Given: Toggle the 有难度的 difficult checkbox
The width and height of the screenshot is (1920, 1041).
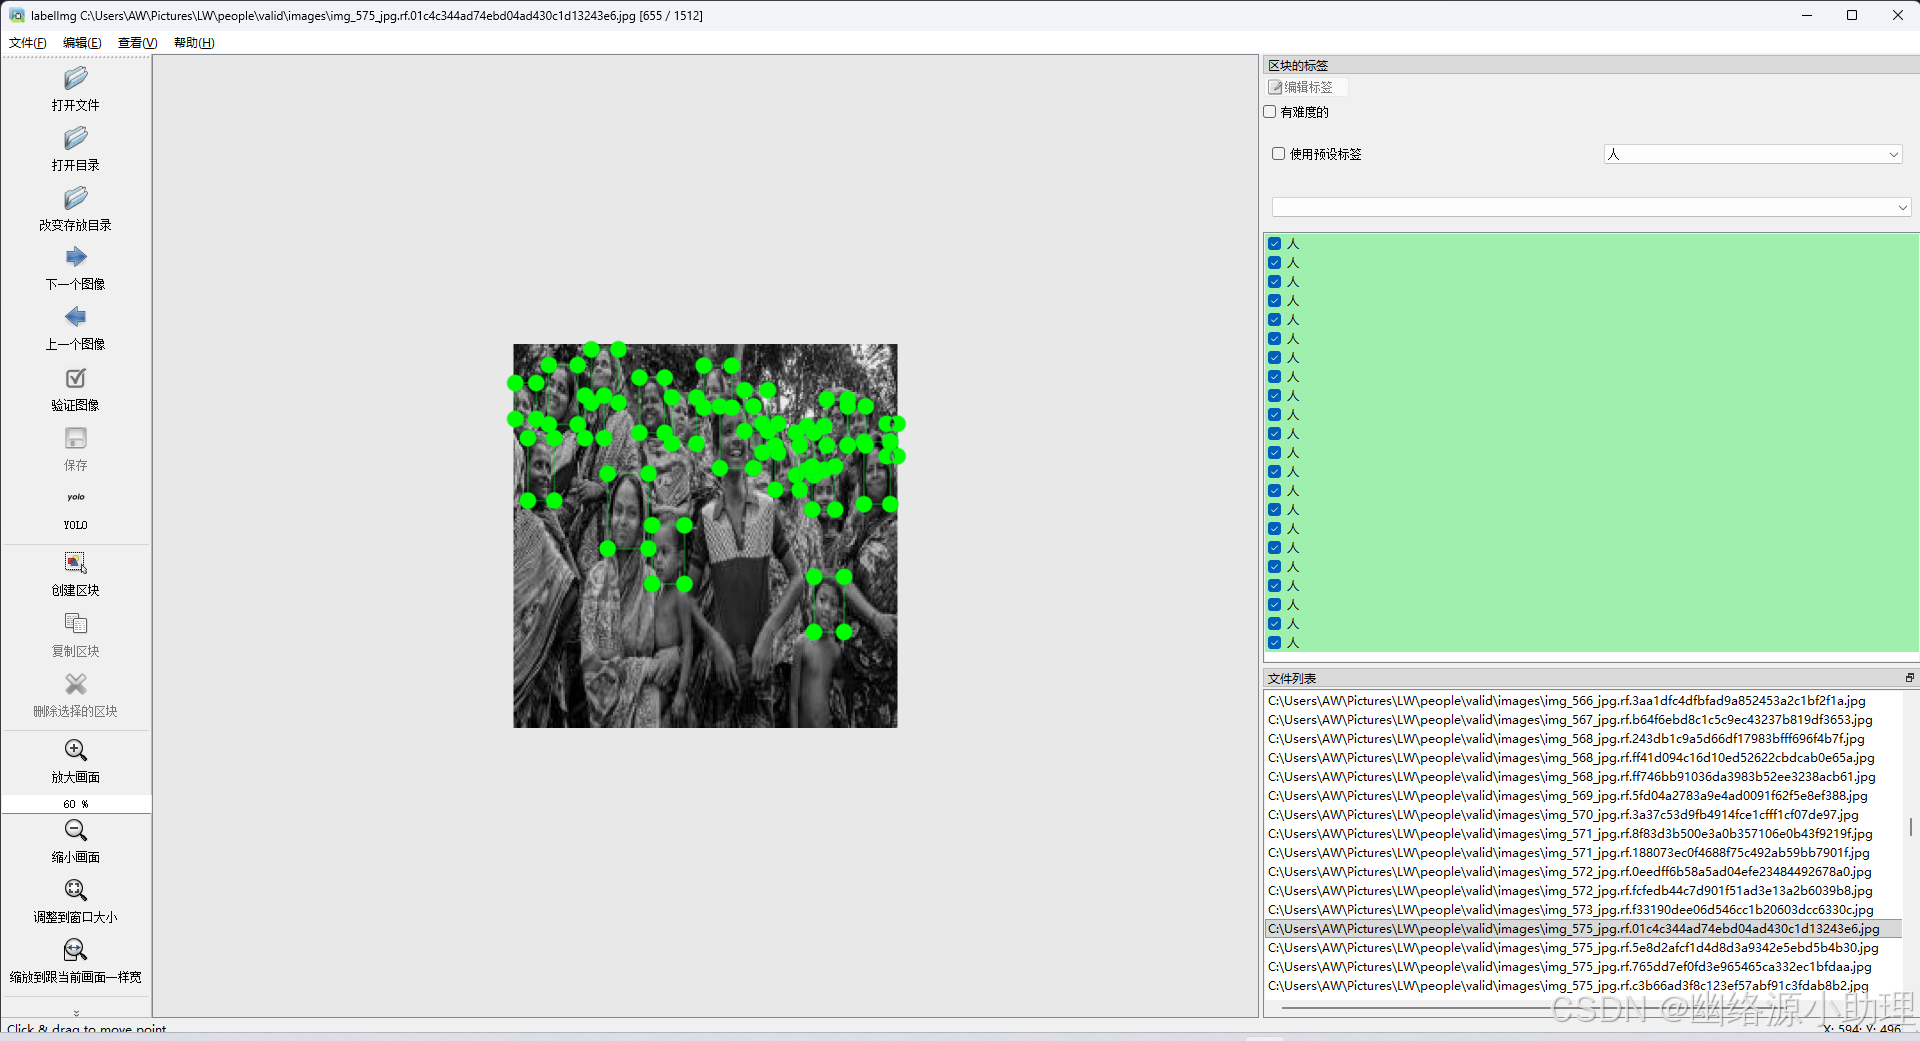Looking at the screenshot, I should [x=1270, y=112].
